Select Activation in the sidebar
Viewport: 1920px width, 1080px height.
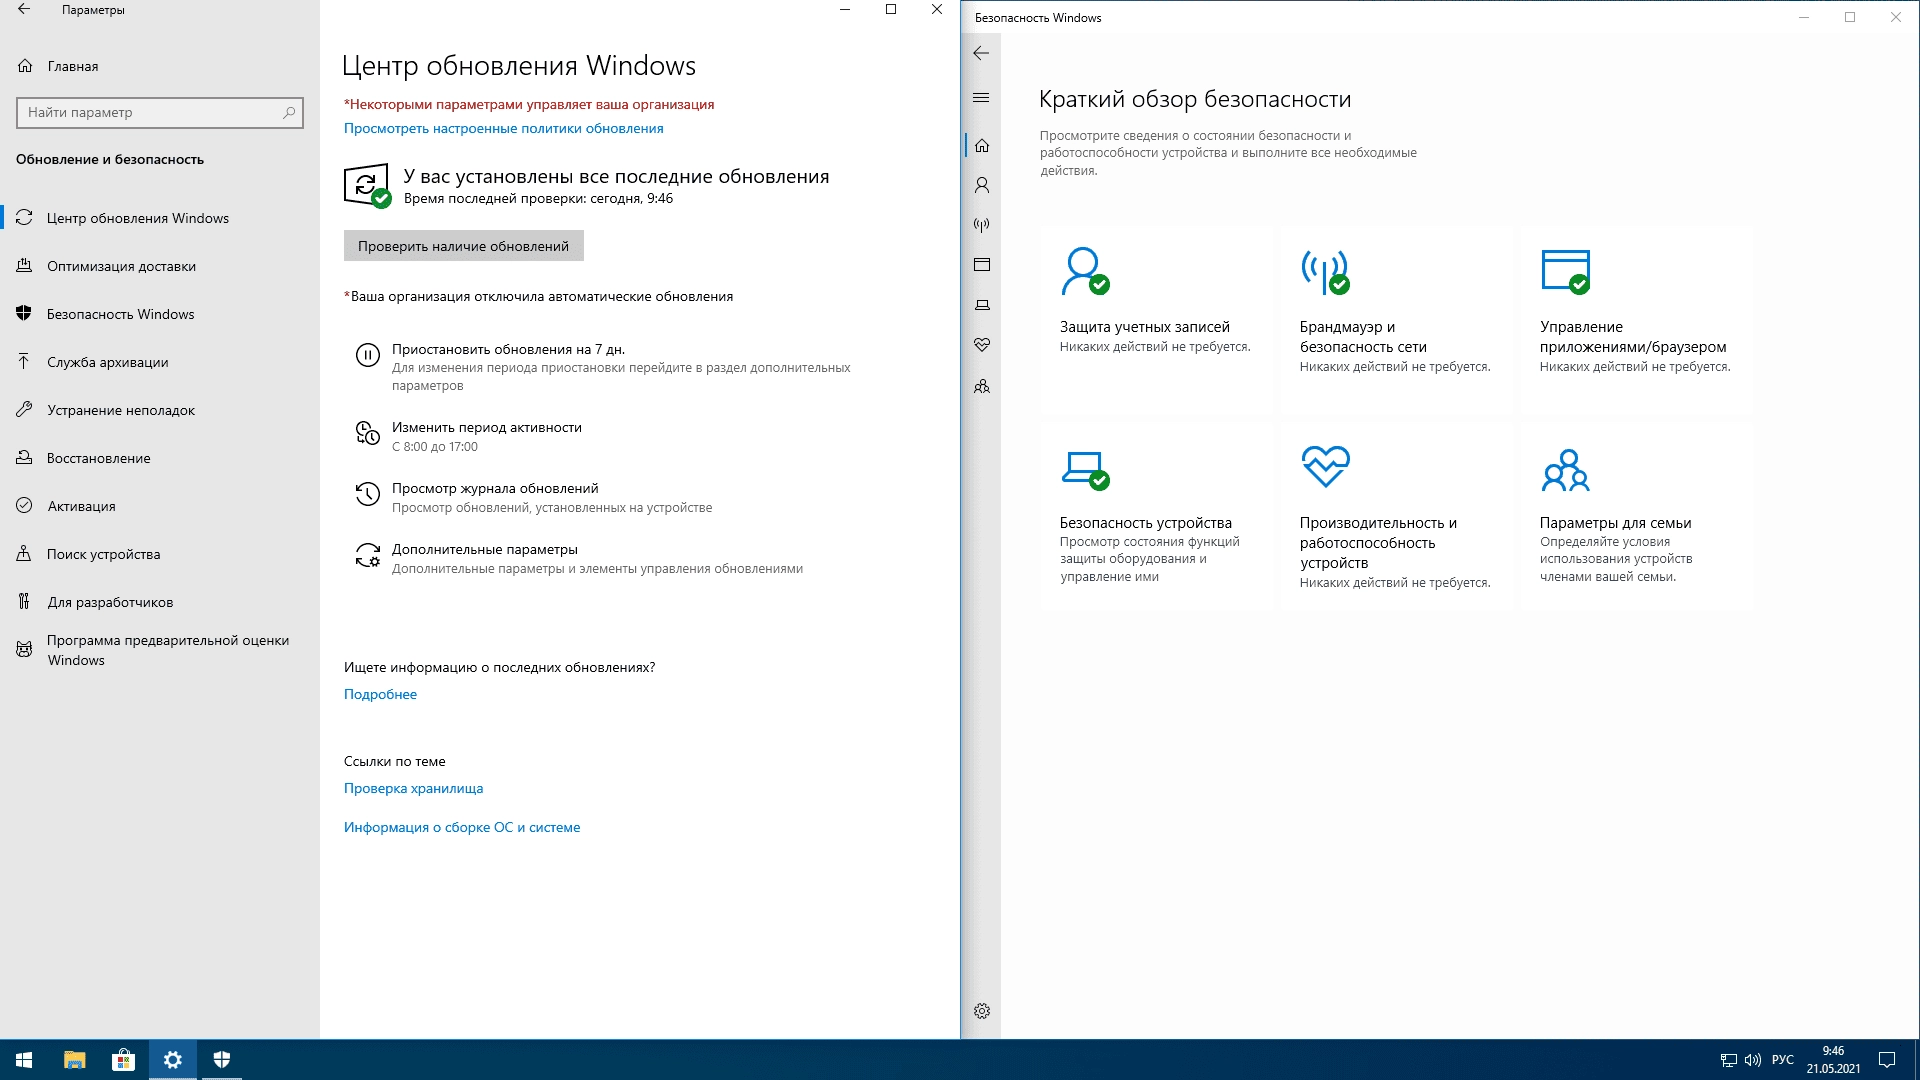160,506
